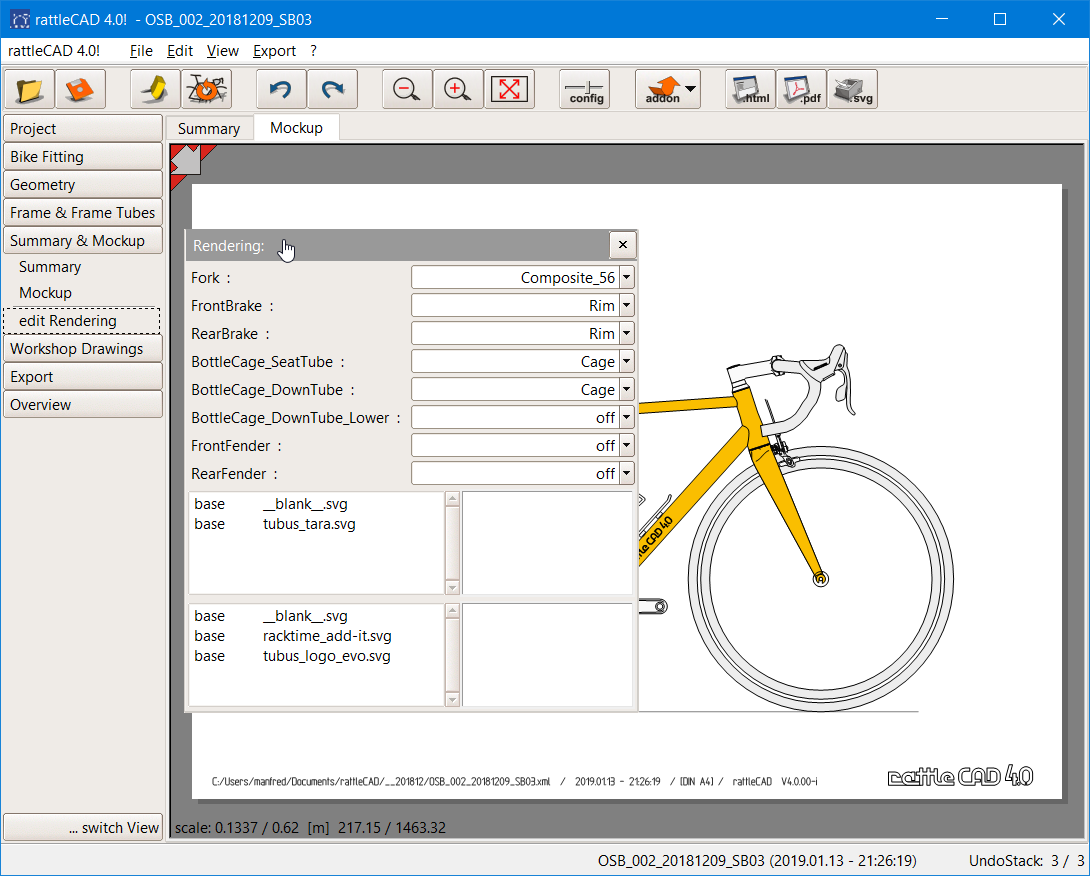The width and height of the screenshot is (1090, 876).
Task: Open the Geometry section
Action: (x=83, y=185)
